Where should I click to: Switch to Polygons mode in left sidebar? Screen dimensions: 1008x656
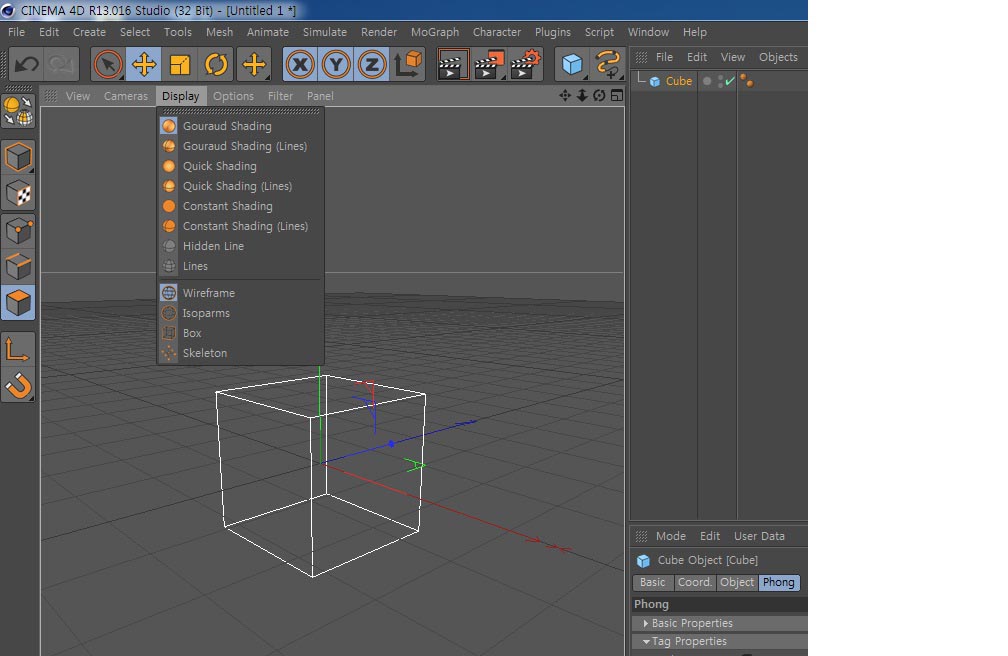18,301
